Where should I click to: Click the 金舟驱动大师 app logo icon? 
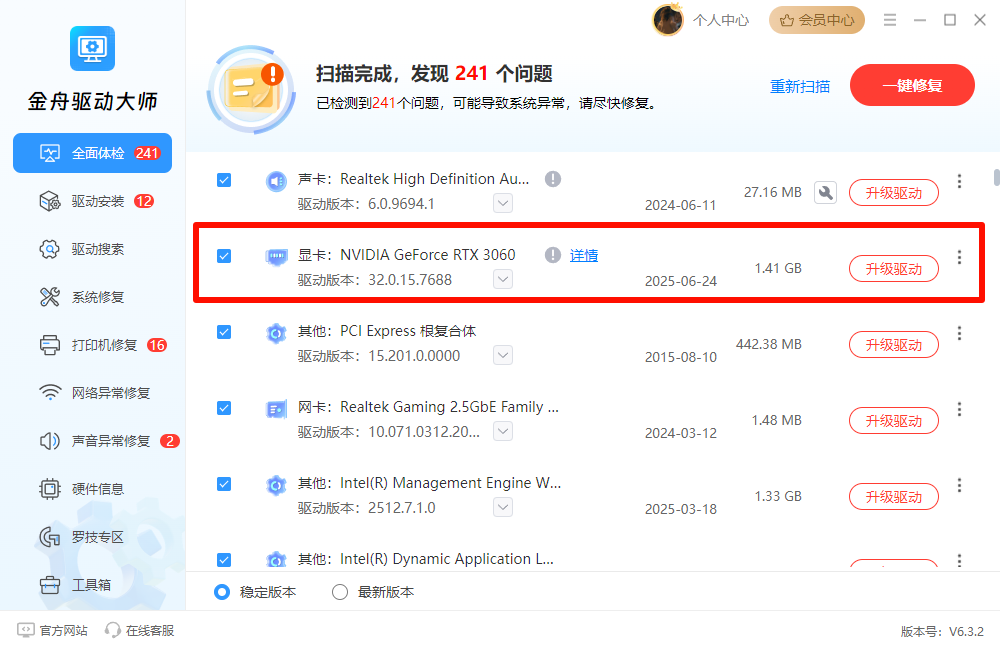(x=92, y=48)
